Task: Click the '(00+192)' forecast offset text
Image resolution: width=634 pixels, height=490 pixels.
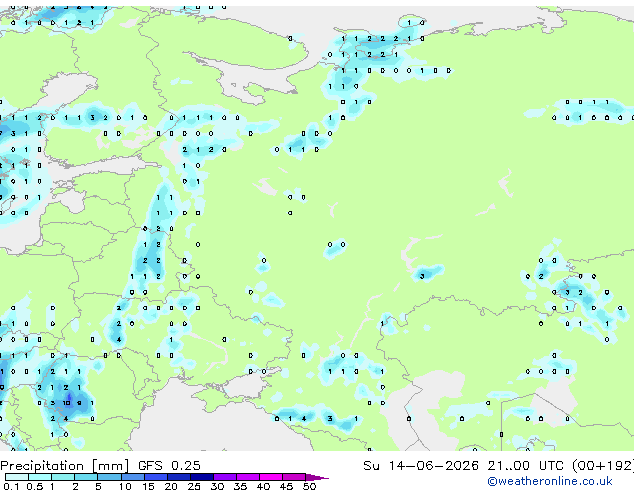Action: pyautogui.click(x=603, y=466)
